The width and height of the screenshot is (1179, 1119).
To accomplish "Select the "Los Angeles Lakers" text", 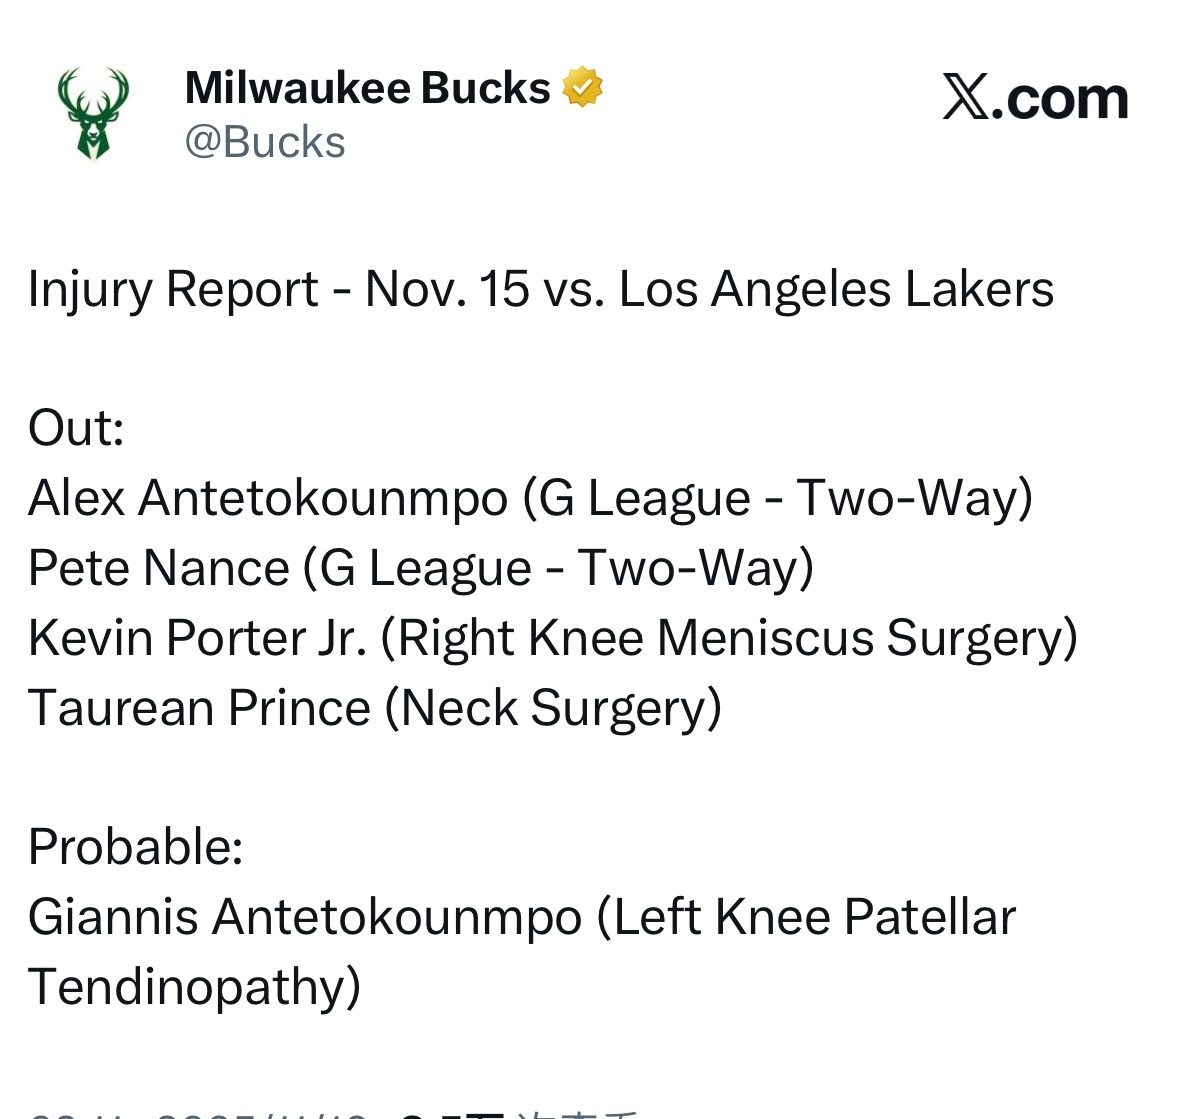I will [x=836, y=290].
